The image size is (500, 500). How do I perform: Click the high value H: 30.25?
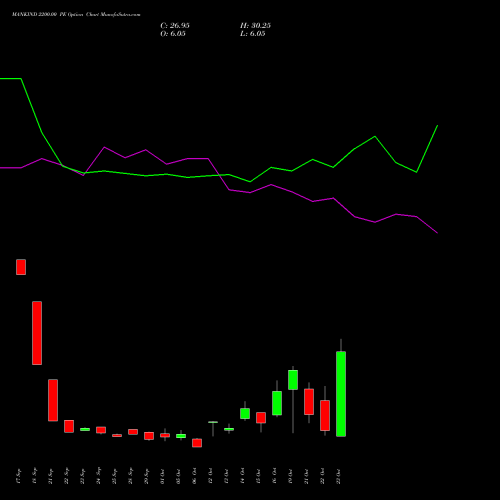(255, 26)
